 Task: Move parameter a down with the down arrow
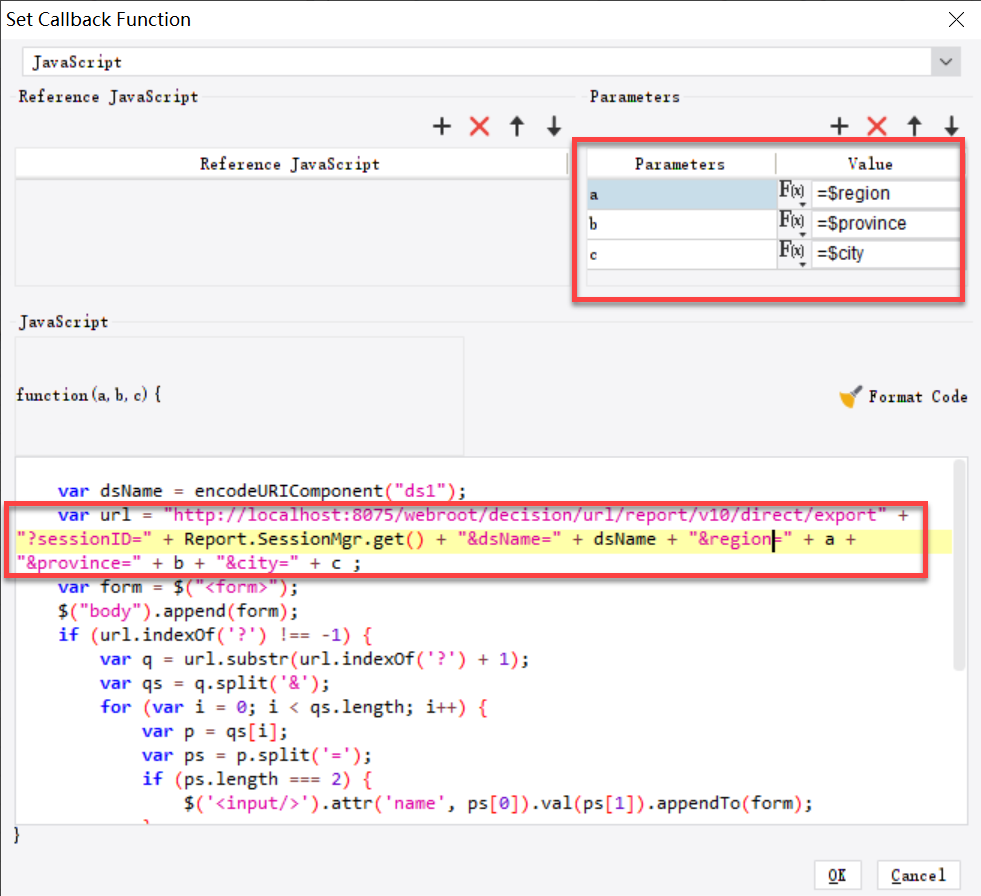(x=950, y=126)
